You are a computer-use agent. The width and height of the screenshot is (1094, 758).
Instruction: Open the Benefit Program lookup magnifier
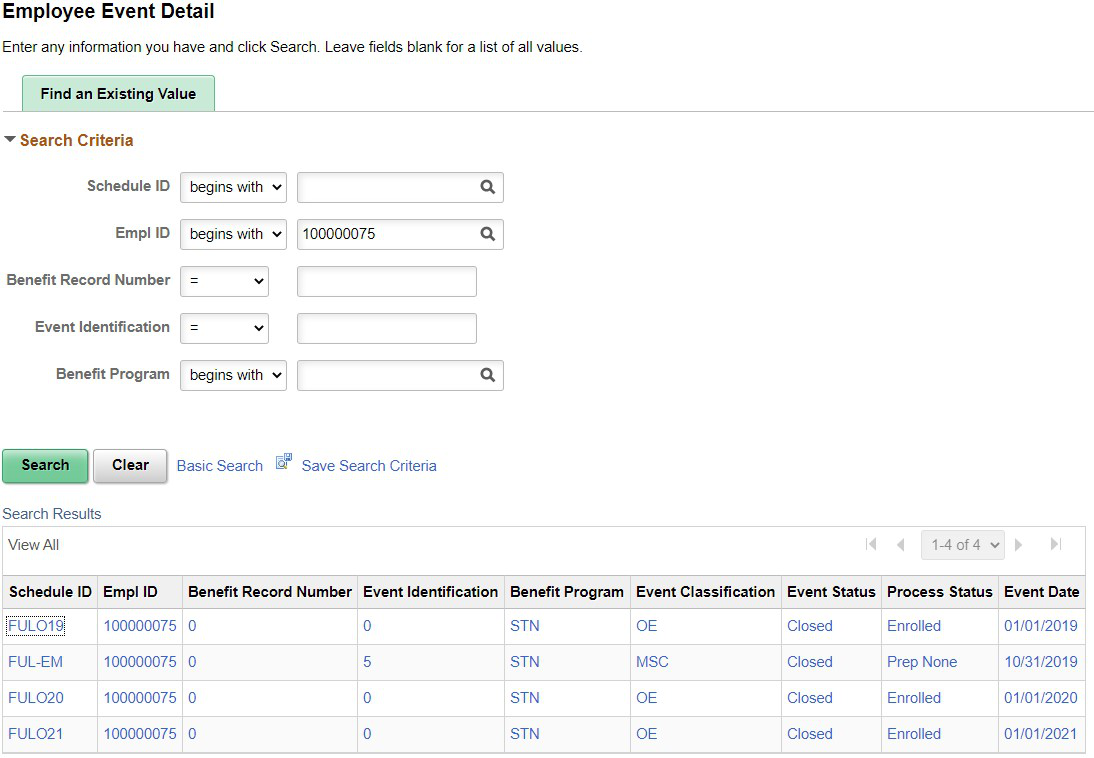pos(488,375)
